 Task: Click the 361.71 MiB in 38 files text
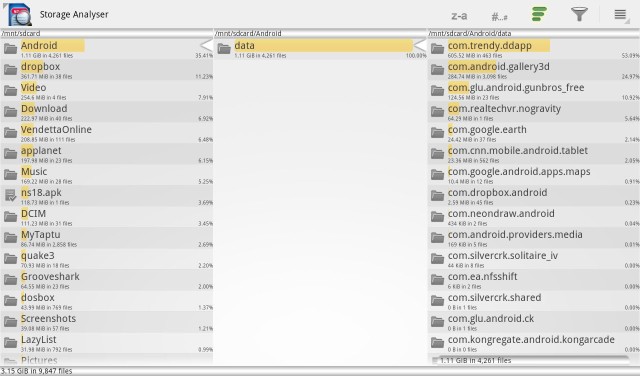click(47, 76)
